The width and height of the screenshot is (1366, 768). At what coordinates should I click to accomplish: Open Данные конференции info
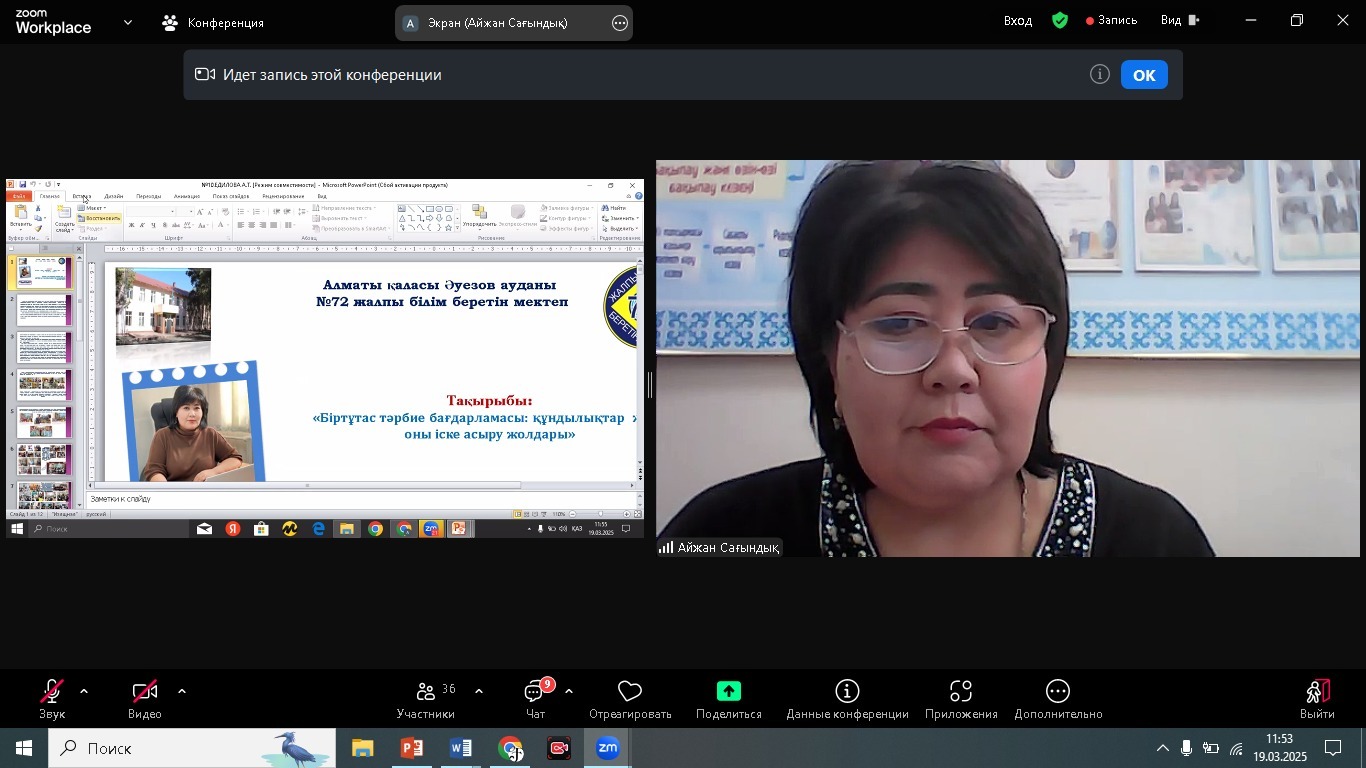(847, 692)
